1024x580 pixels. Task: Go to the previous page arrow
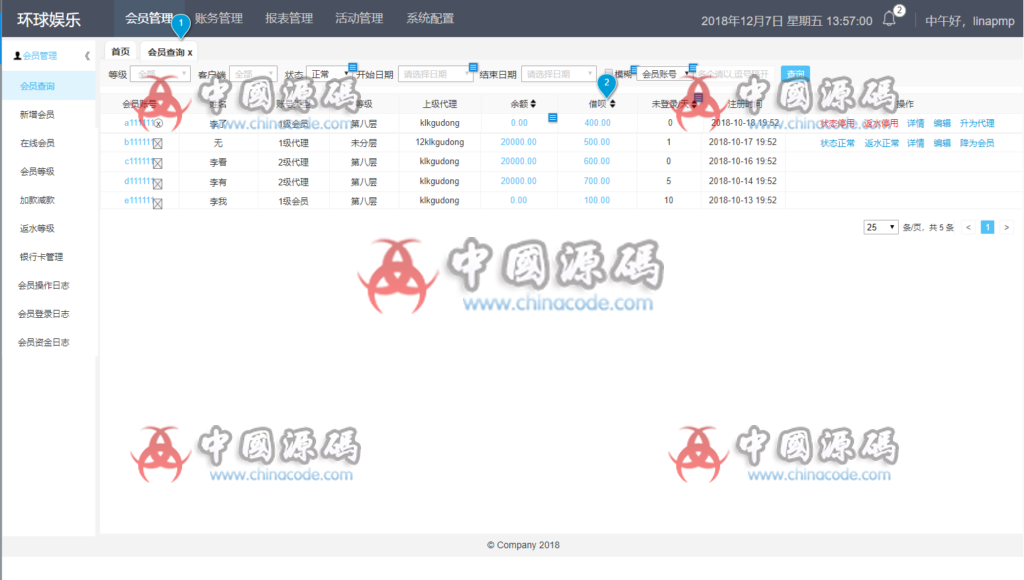point(968,227)
